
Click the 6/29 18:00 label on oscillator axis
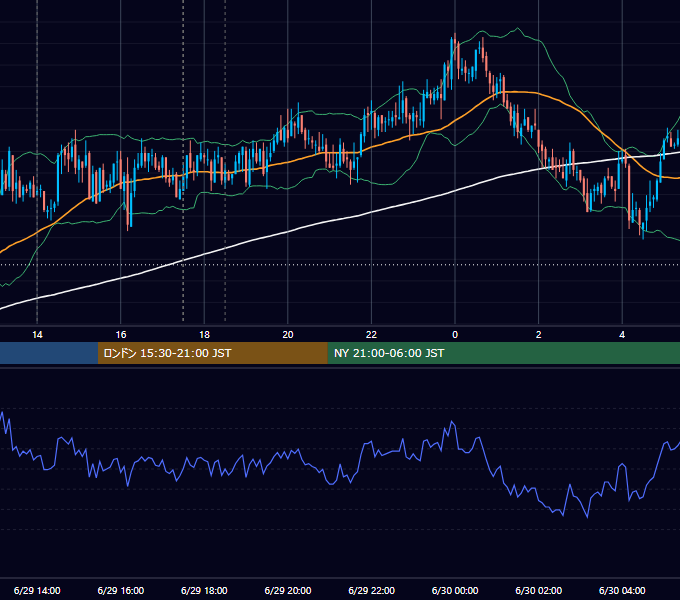[x=204, y=590]
